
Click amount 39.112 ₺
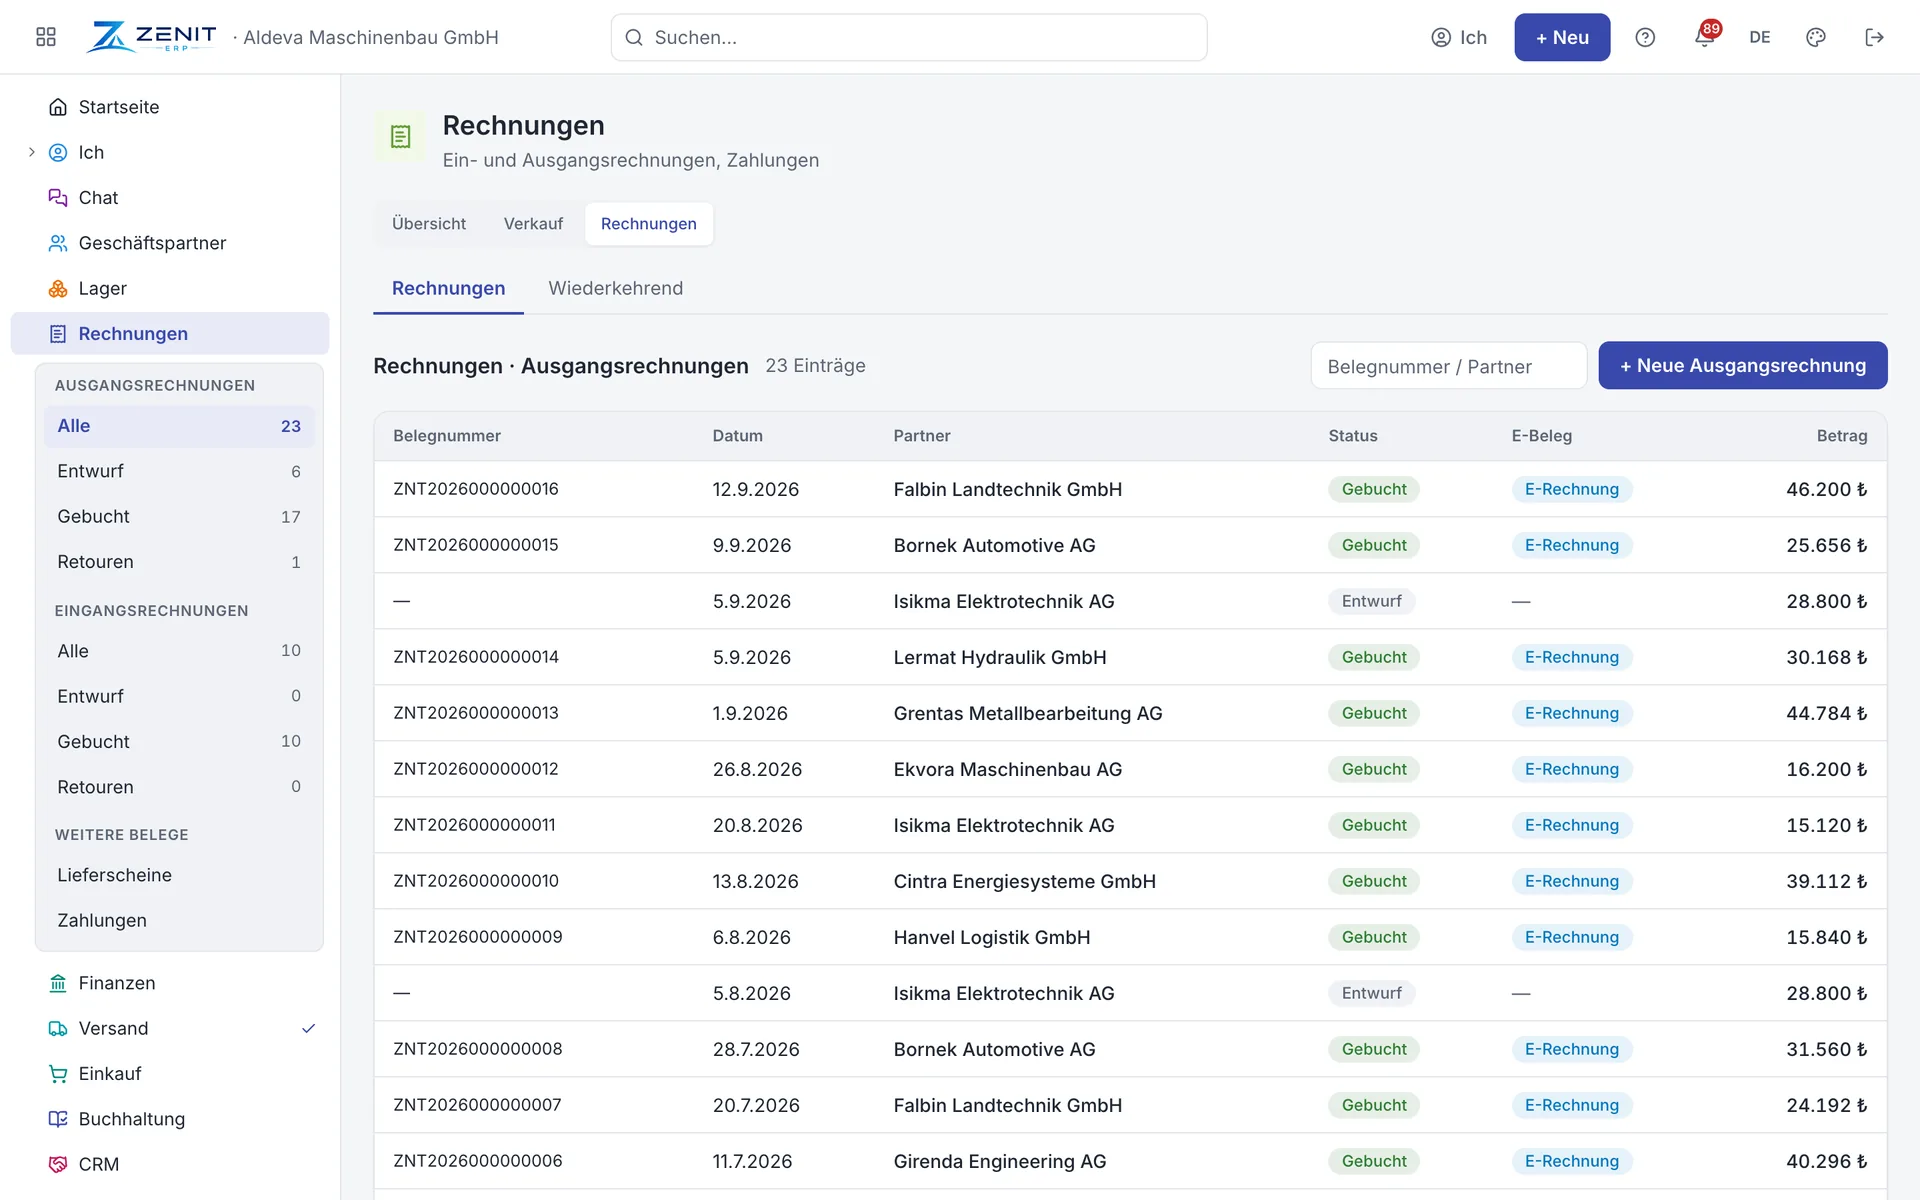1826,881
